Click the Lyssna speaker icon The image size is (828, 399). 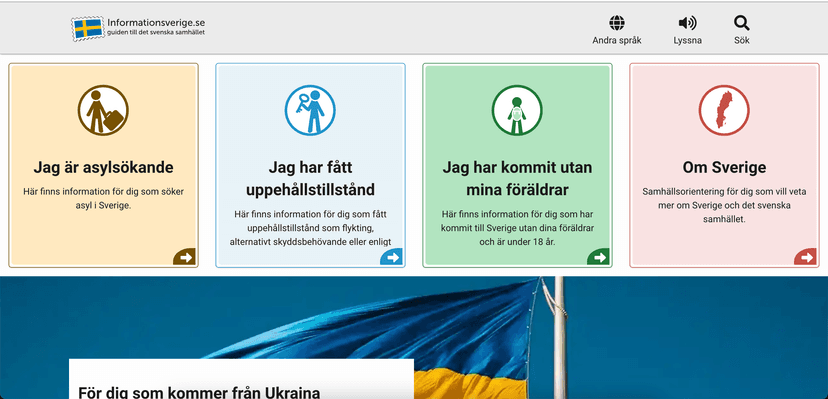tap(687, 23)
